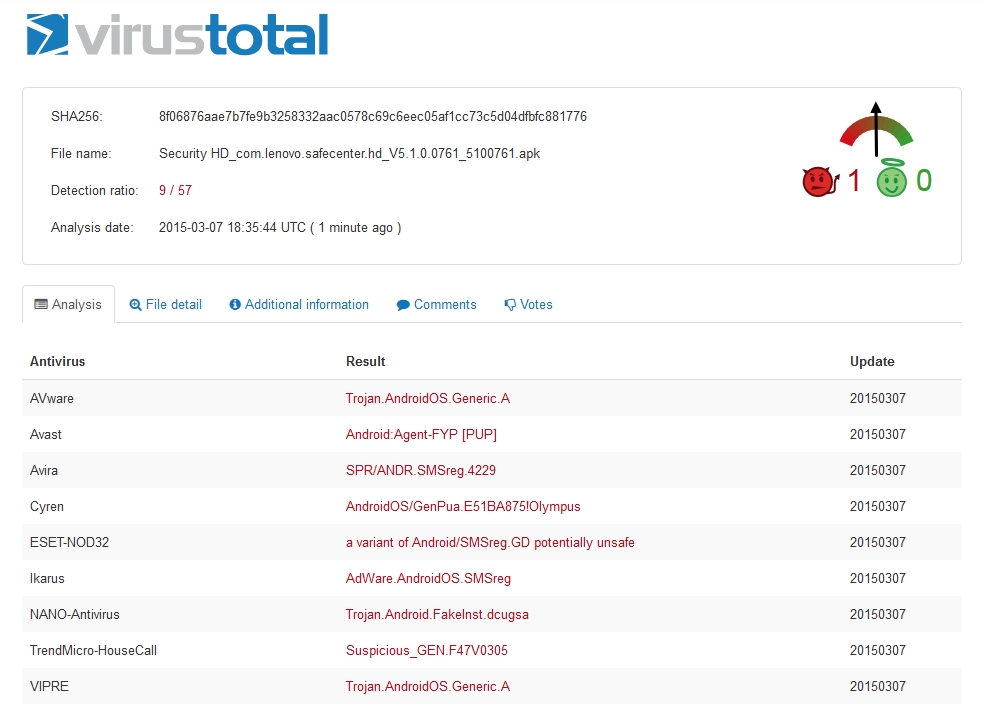Click the community score gauge
Image resolution: width=984 pixels, height=706 pixels.
[x=876, y=129]
